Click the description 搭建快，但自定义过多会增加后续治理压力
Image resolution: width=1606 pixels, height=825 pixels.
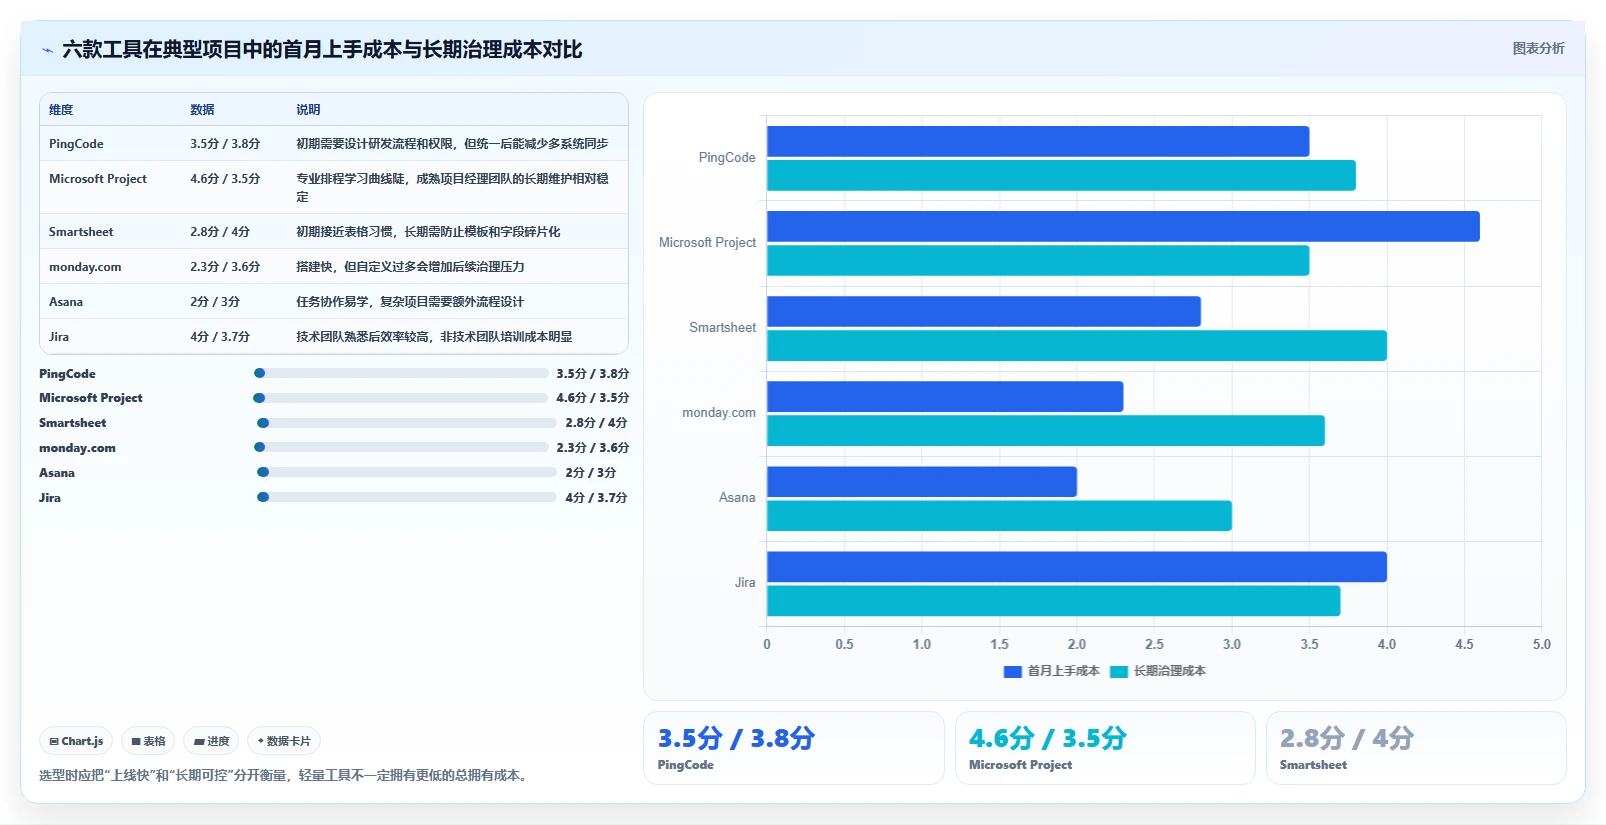(x=410, y=266)
